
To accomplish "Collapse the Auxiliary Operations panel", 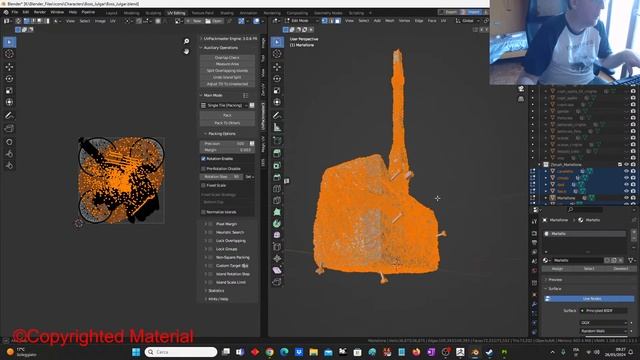I will [x=220, y=48].
